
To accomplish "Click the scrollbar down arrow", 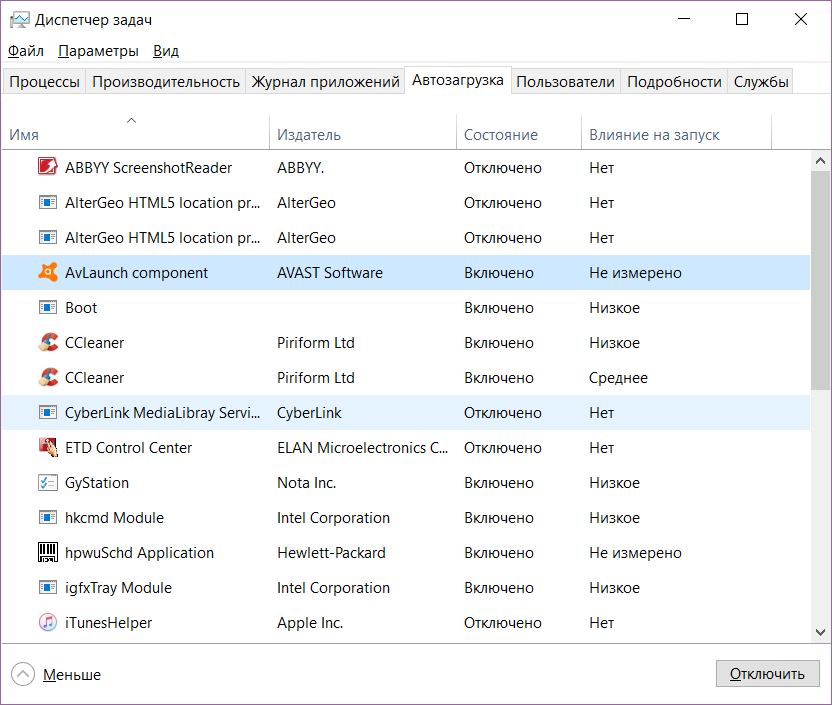I will [820, 632].
